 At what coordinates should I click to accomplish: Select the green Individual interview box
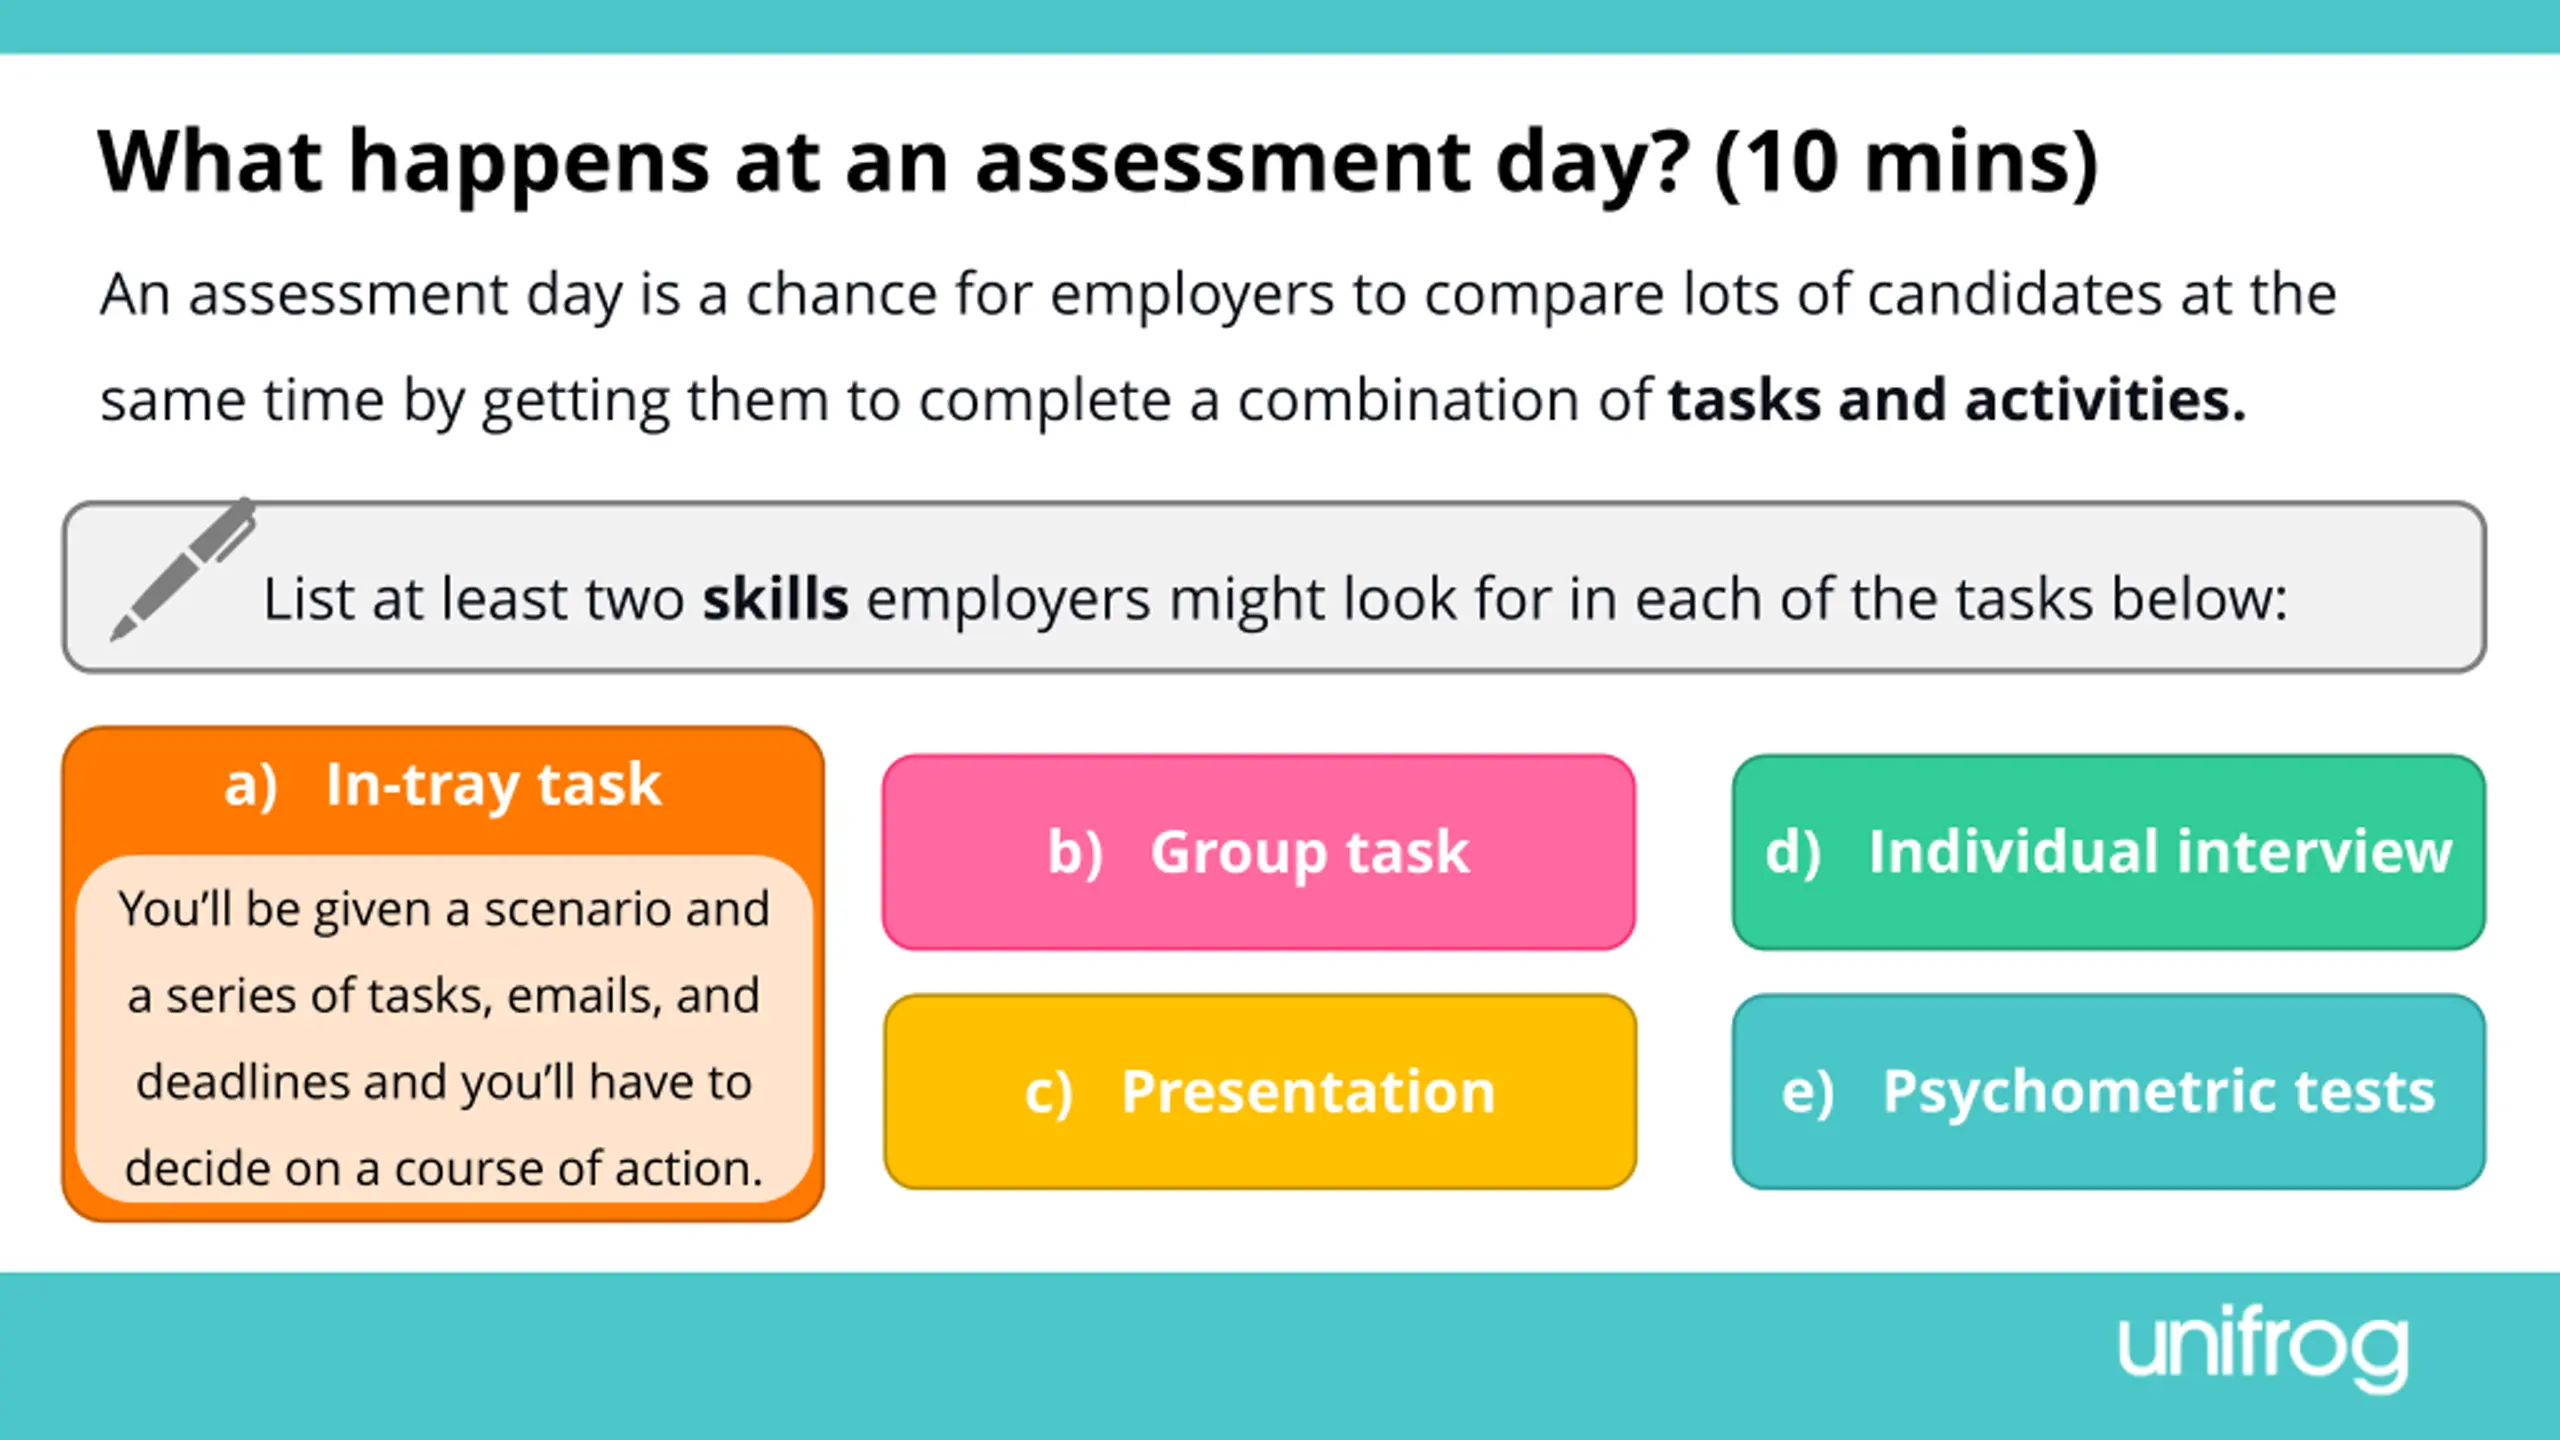[x=2109, y=852]
